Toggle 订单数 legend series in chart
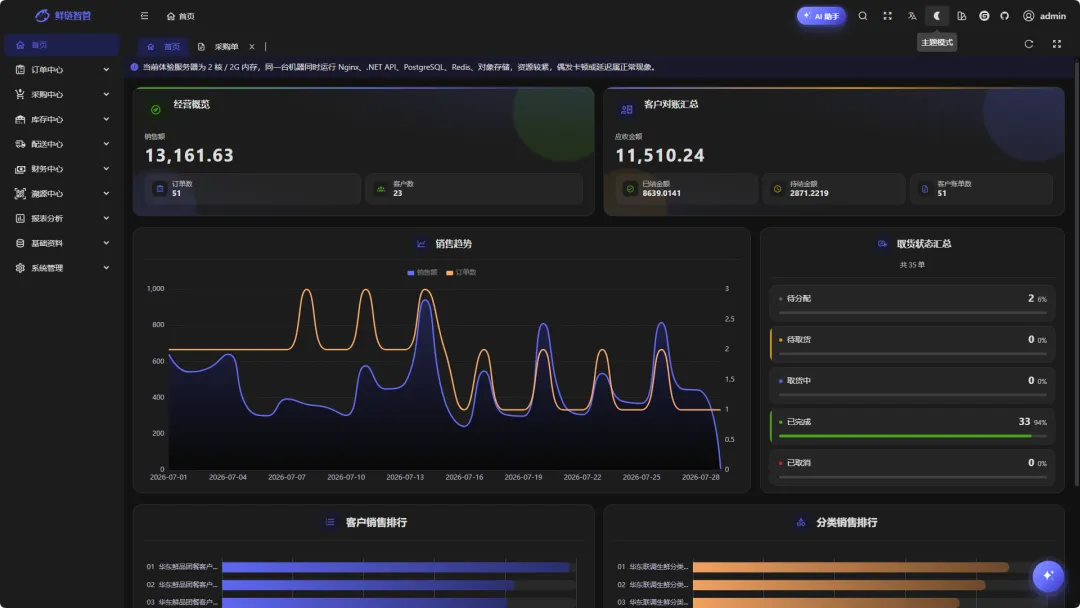This screenshot has height=608, width=1080. pyautogui.click(x=461, y=273)
